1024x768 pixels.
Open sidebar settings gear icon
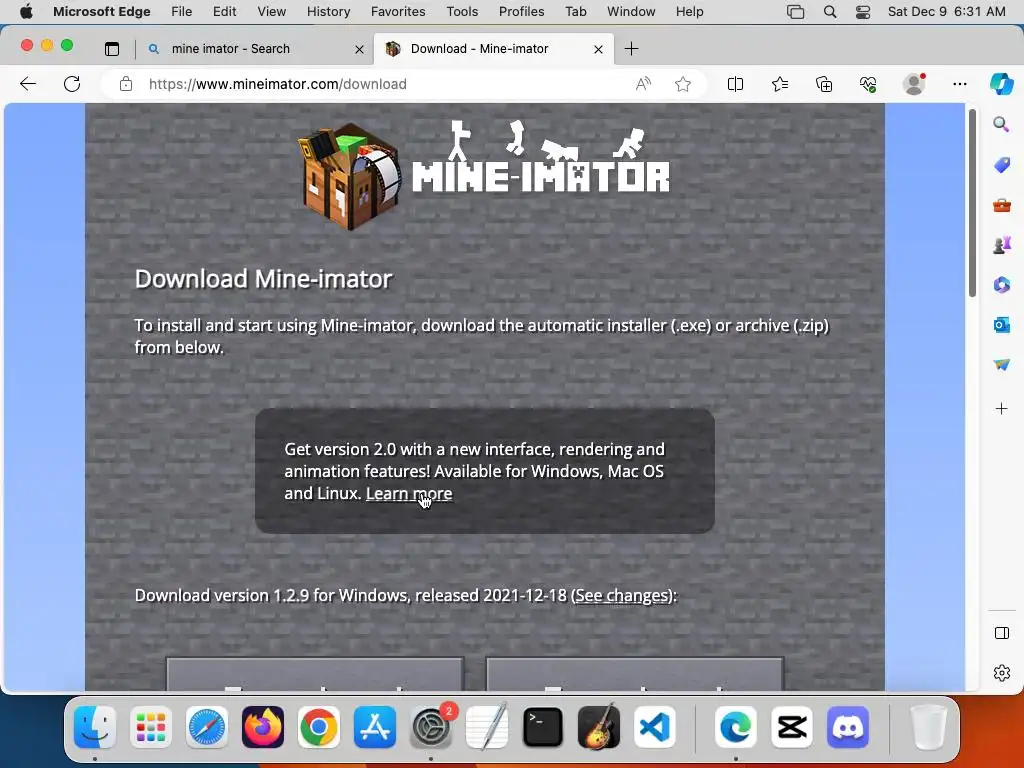click(1002, 673)
